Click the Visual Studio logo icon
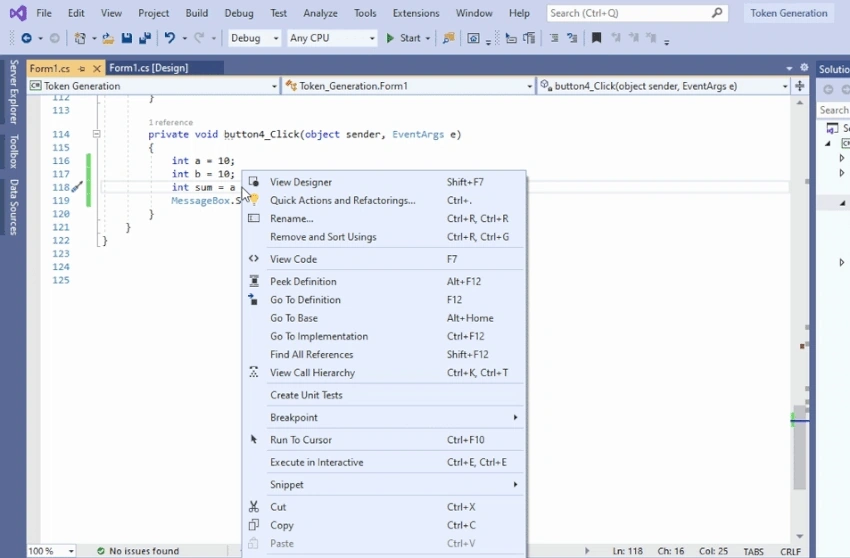 click(18, 12)
